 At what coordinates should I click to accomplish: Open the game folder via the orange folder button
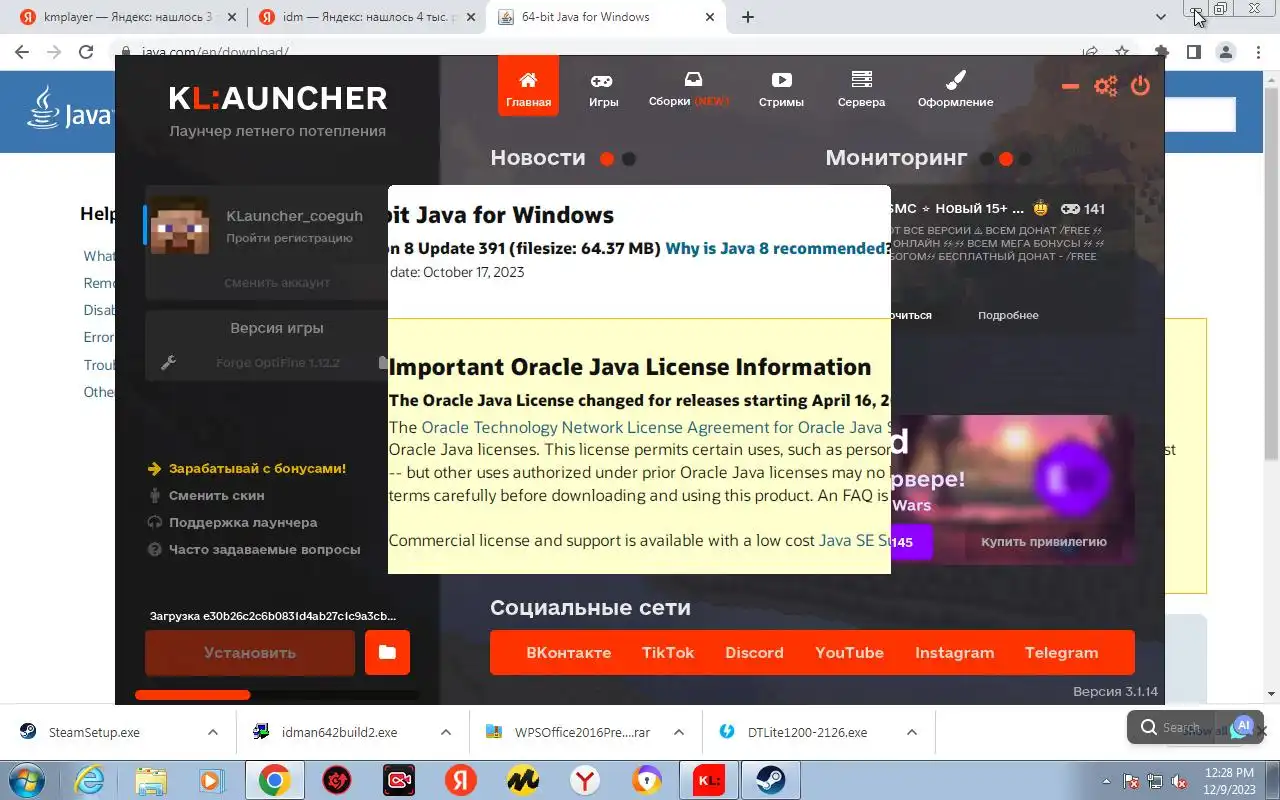(387, 653)
